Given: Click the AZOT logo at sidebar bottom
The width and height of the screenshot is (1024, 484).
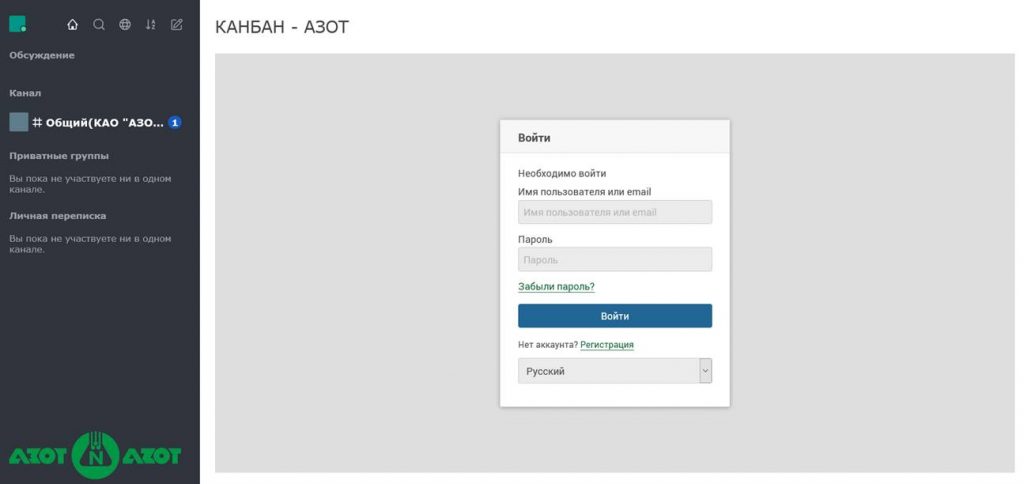Looking at the screenshot, I should point(95,455).
